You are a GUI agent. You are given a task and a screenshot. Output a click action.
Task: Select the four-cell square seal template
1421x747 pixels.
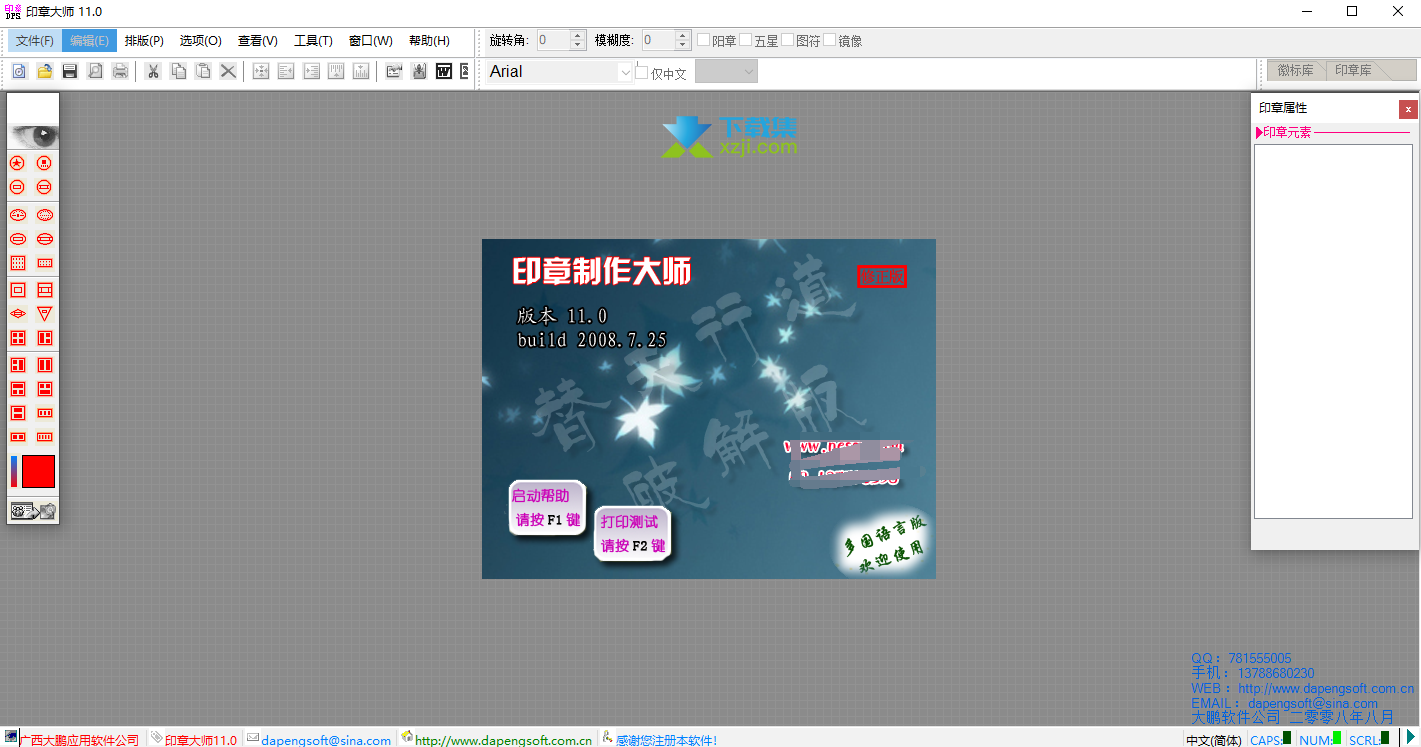[x=17, y=338]
